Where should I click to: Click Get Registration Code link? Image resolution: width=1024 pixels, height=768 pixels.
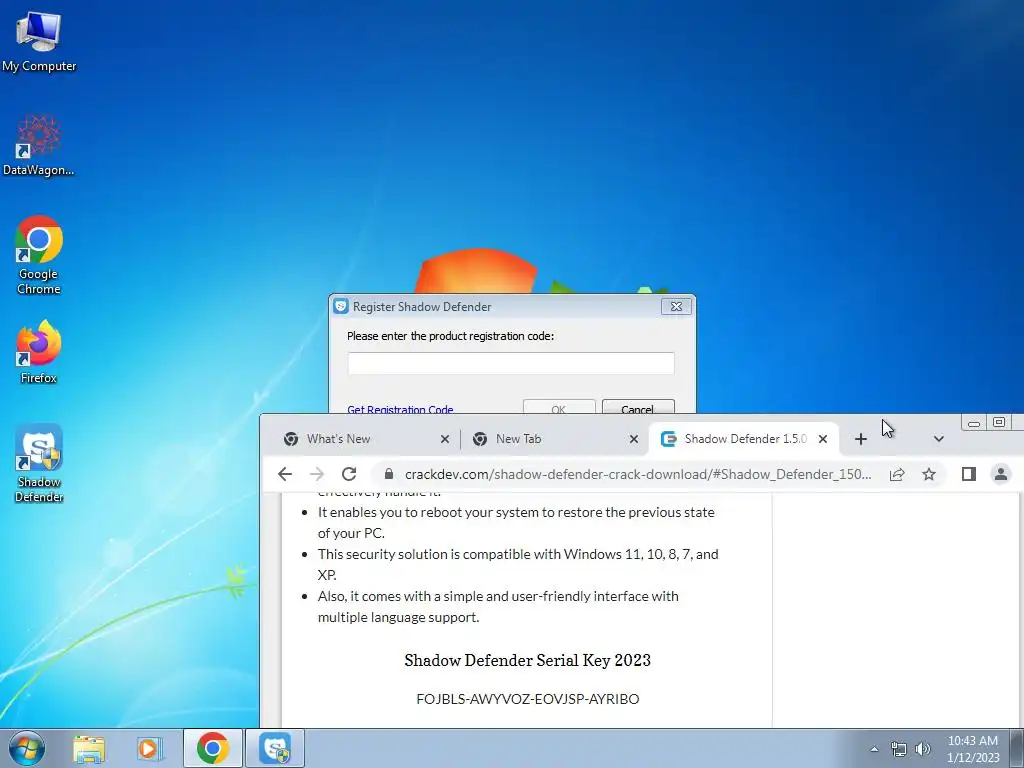(400, 409)
